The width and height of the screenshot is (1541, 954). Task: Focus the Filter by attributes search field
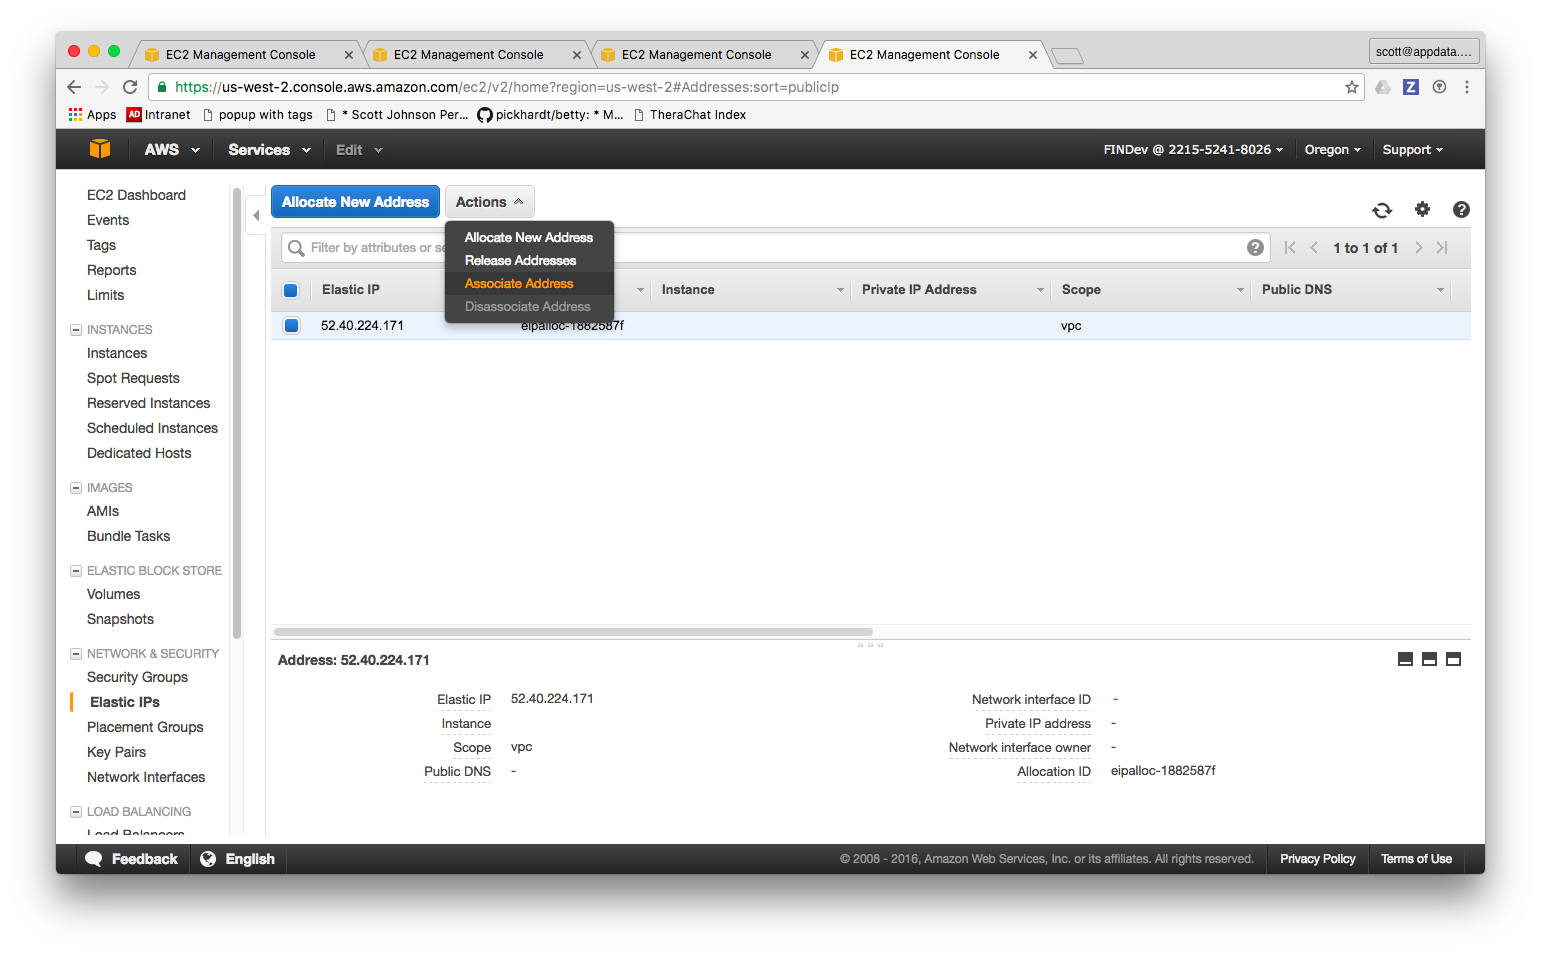click(x=775, y=248)
